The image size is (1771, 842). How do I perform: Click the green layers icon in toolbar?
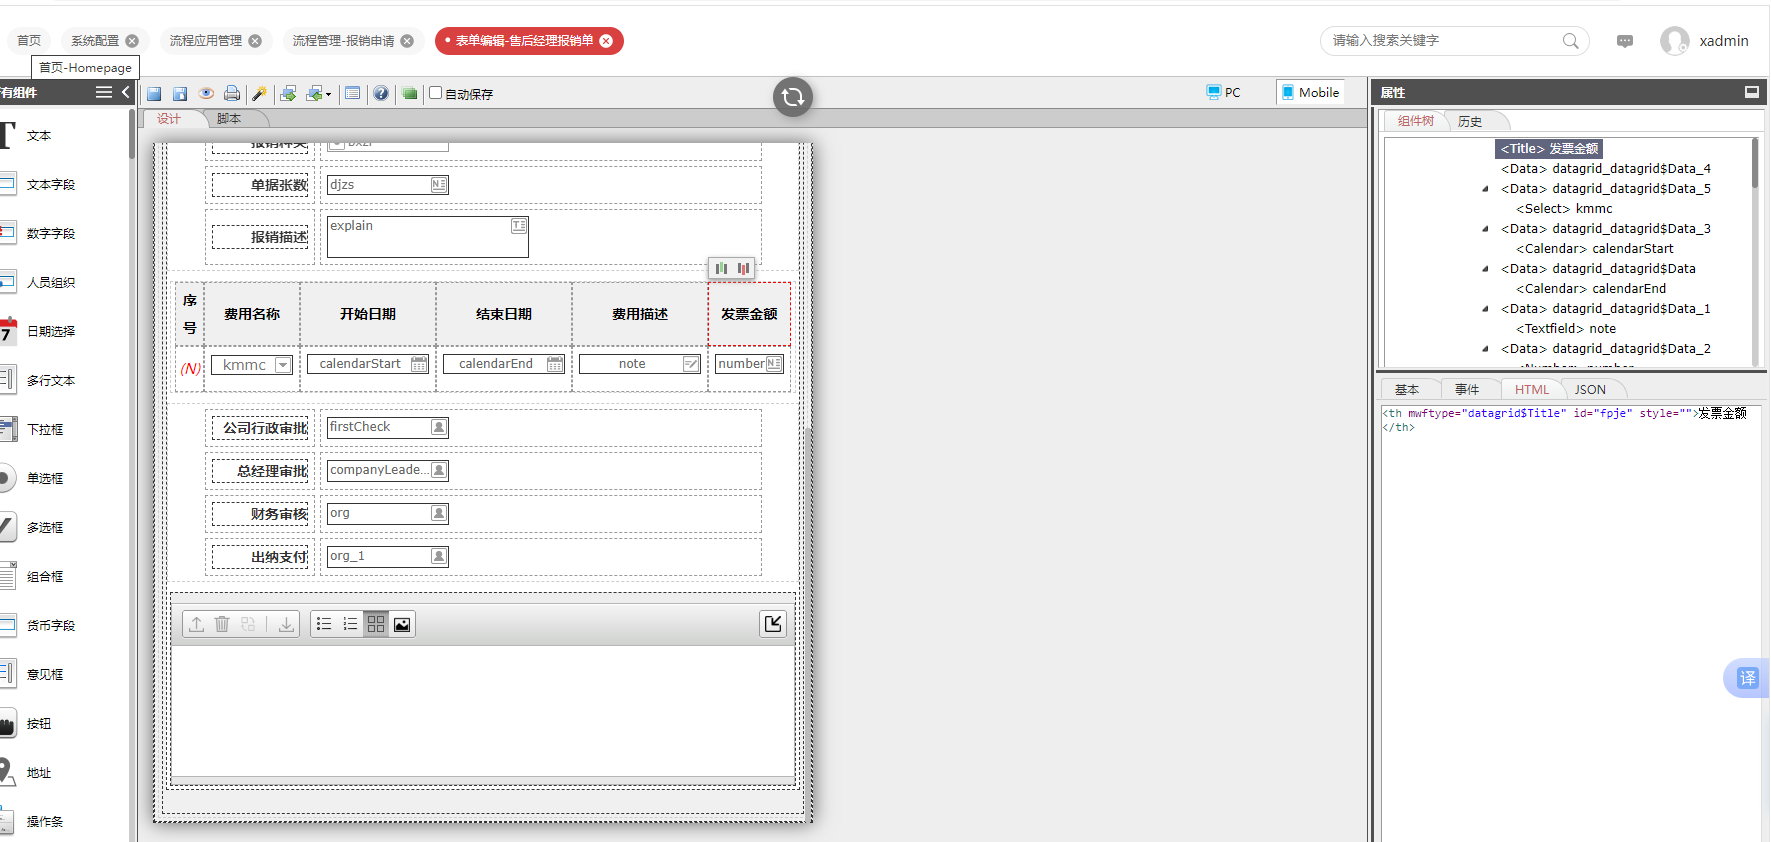pos(410,94)
